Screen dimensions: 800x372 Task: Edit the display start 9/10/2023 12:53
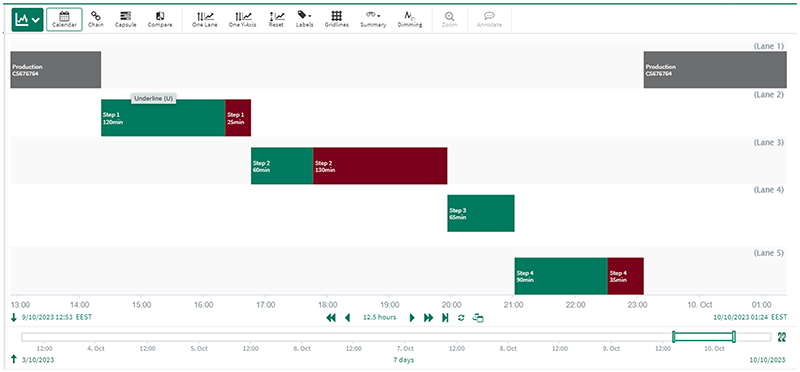click(46, 317)
